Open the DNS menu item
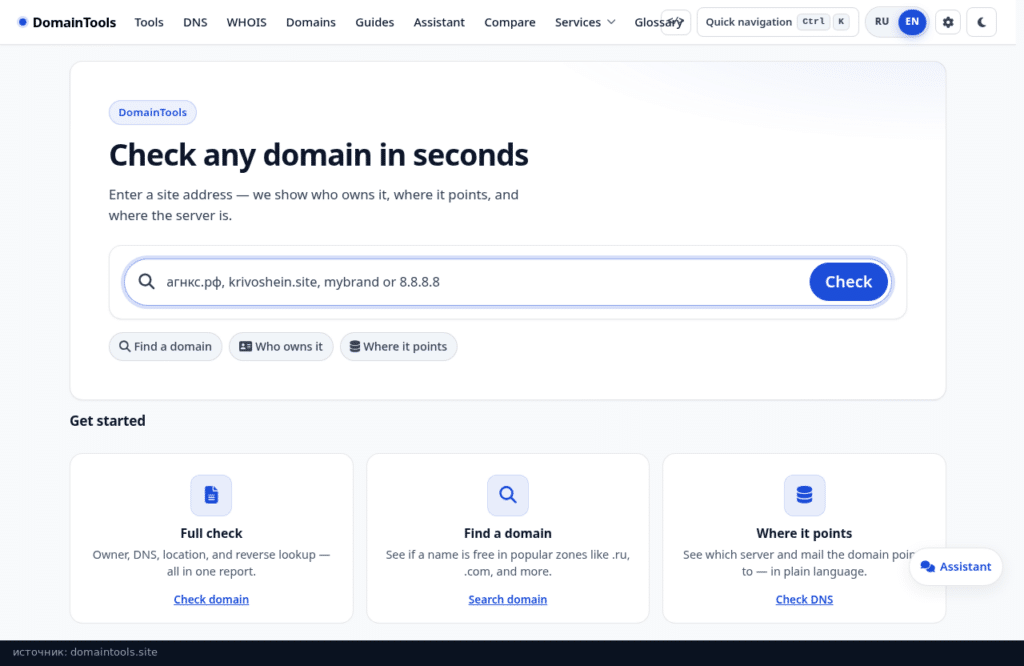The width and height of the screenshot is (1024, 666). (195, 22)
